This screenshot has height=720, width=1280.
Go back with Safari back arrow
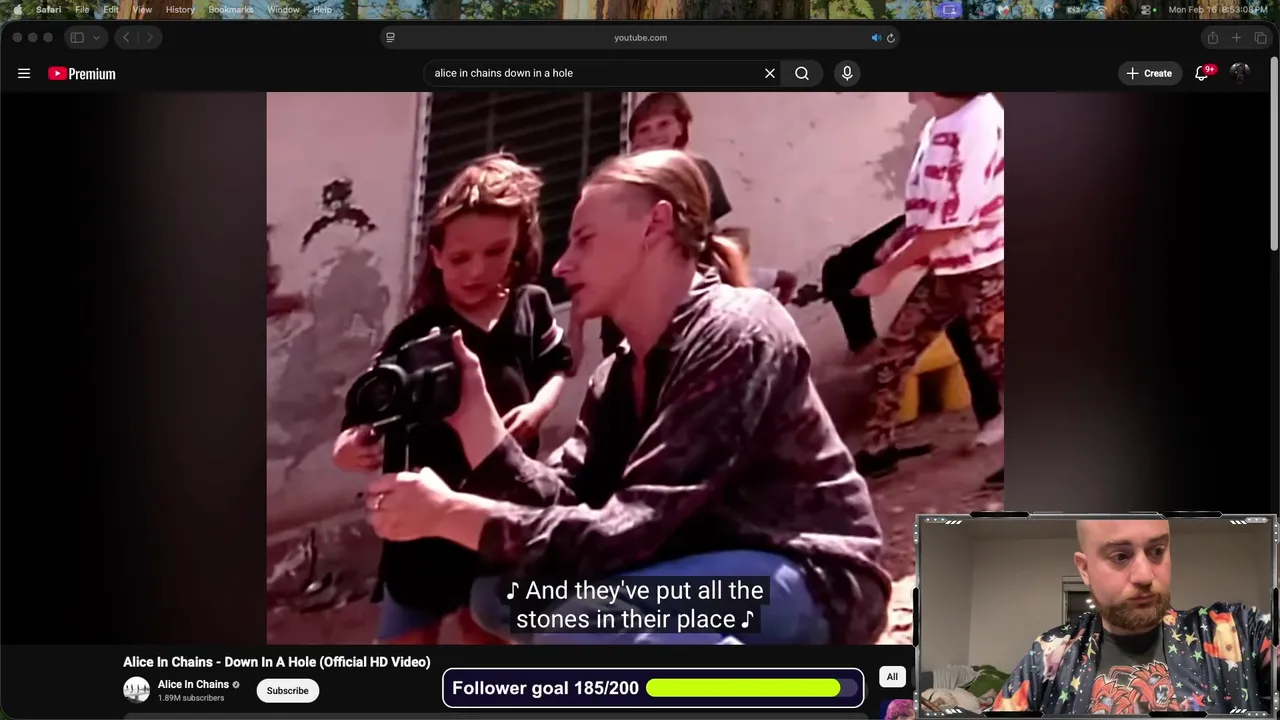(x=126, y=37)
